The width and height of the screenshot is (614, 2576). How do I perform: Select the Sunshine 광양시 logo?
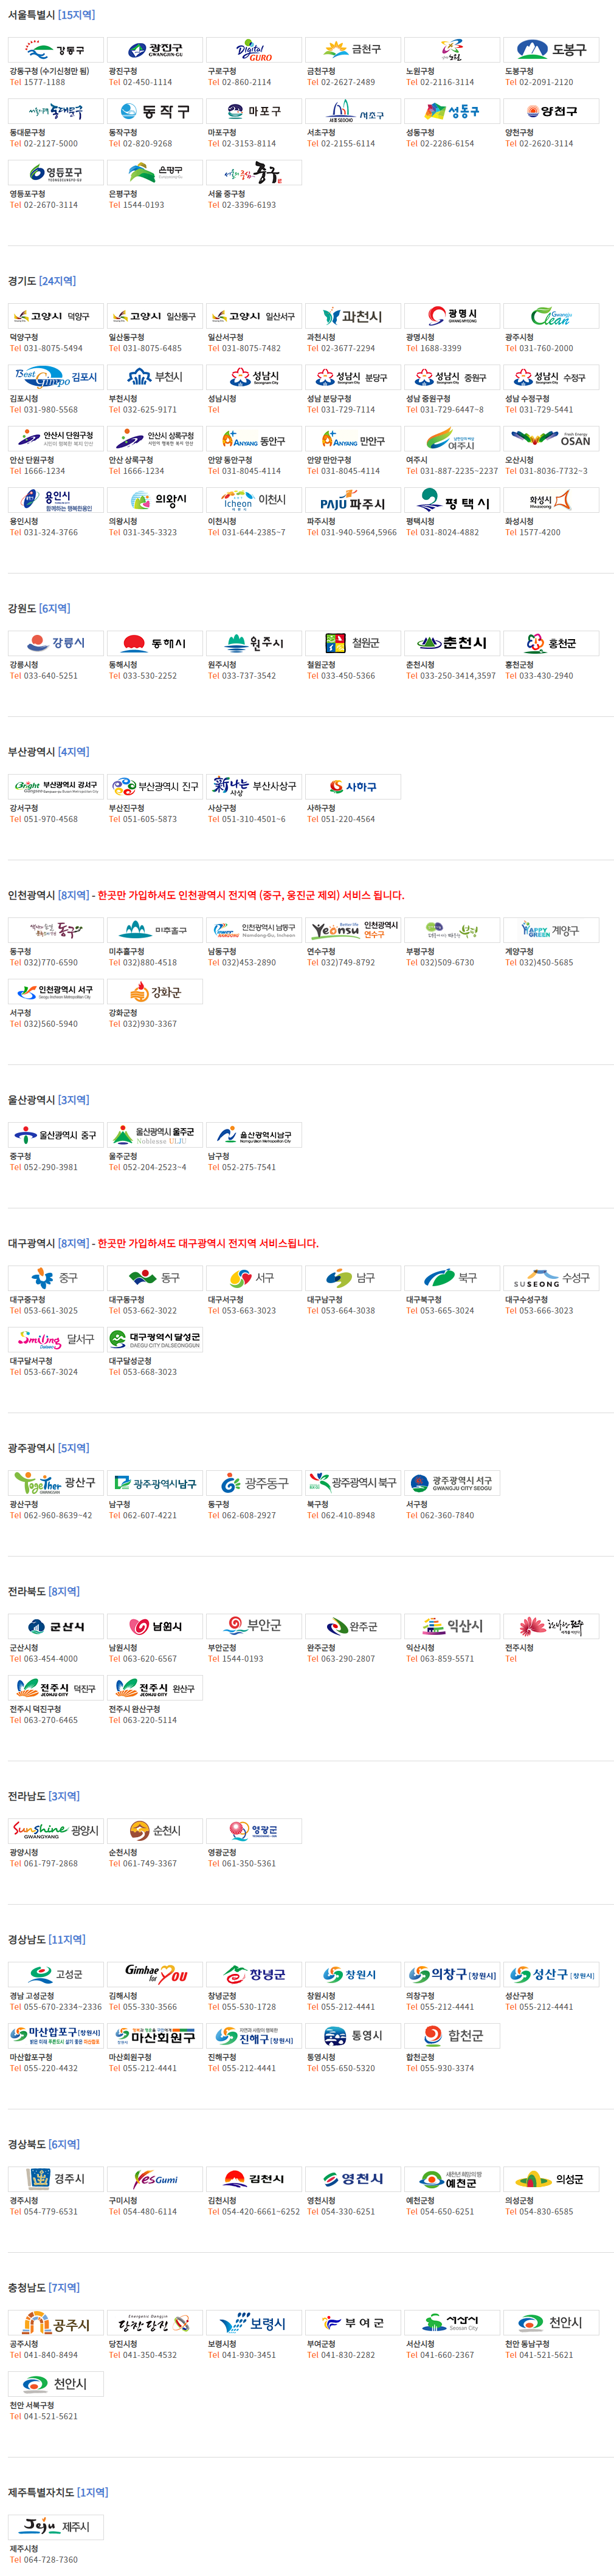(x=56, y=1831)
